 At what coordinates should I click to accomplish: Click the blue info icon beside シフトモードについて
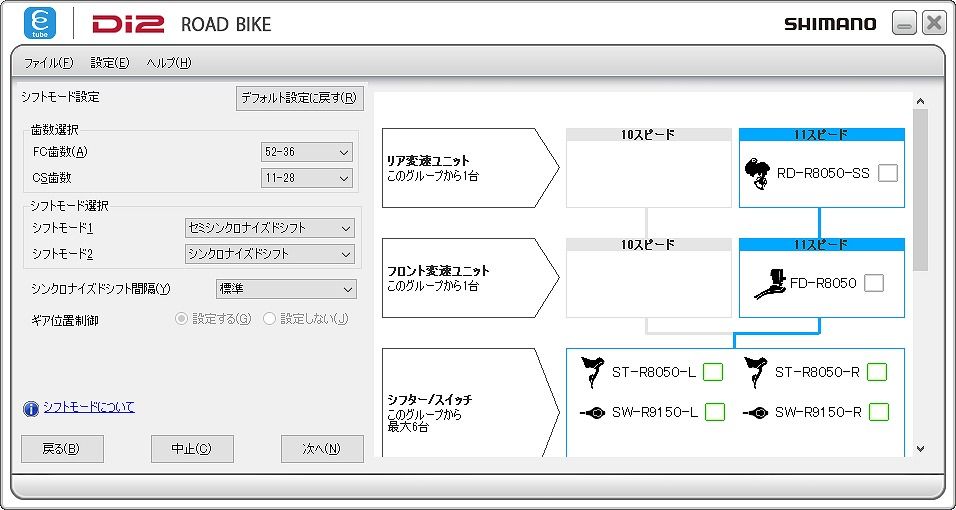pos(30,408)
